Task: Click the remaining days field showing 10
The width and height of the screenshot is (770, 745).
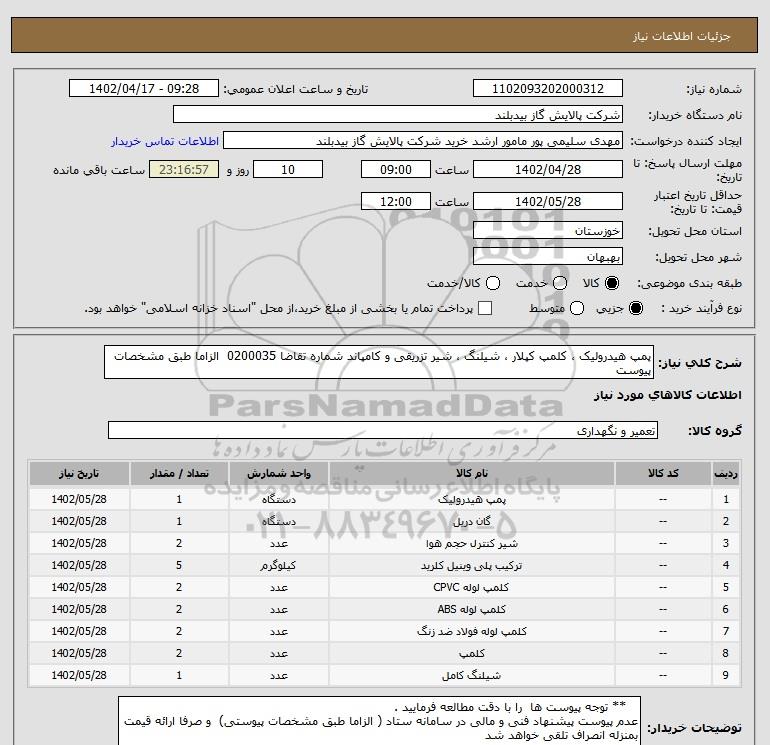Action: click(x=288, y=169)
